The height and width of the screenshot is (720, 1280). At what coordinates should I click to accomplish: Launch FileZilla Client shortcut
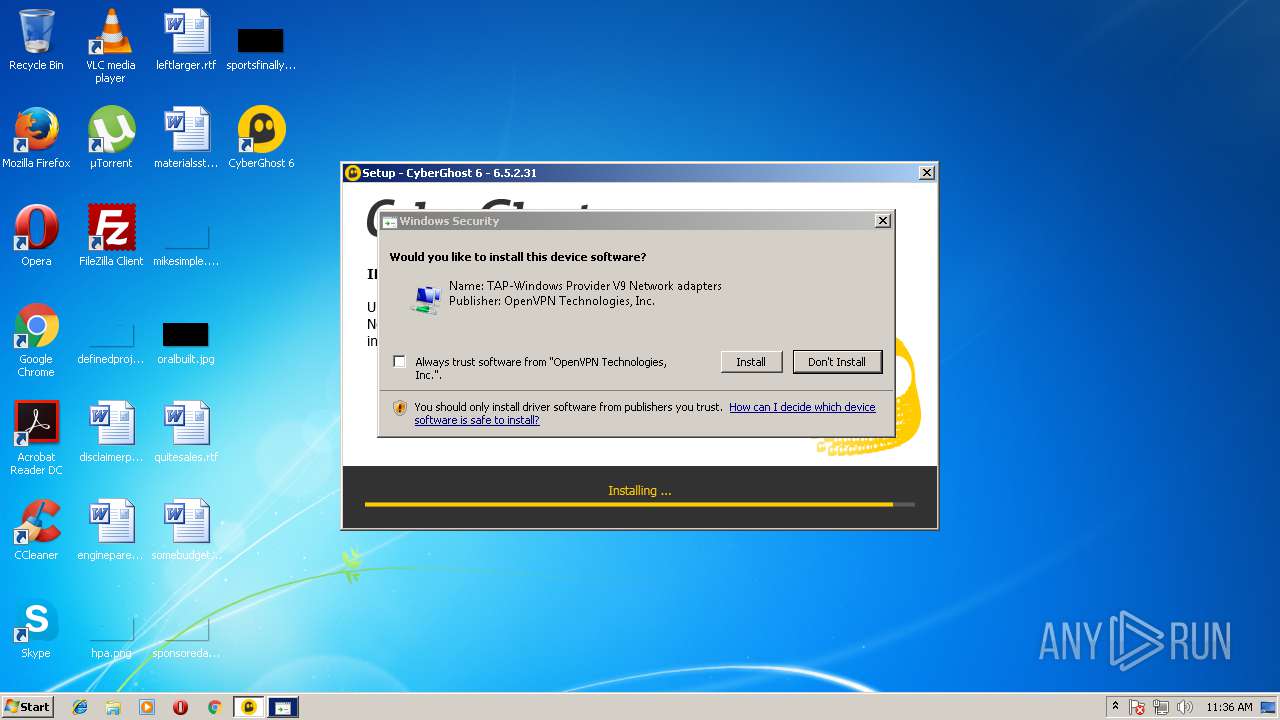pos(111,236)
